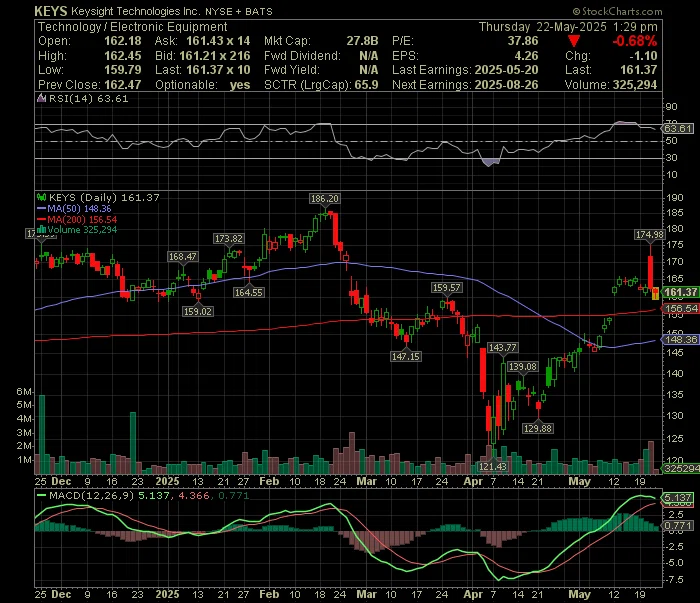
Task: Click the 'Volume 325,294' legend entry
Action: pos(82,230)
